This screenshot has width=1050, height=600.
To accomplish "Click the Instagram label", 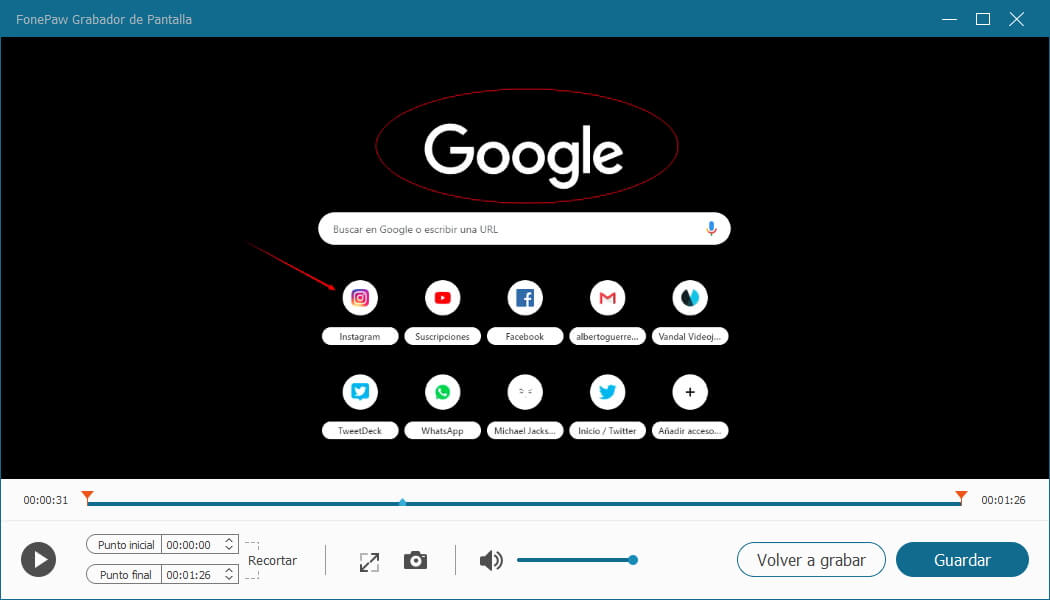I will pyautogui.click(x=360, y=336).
